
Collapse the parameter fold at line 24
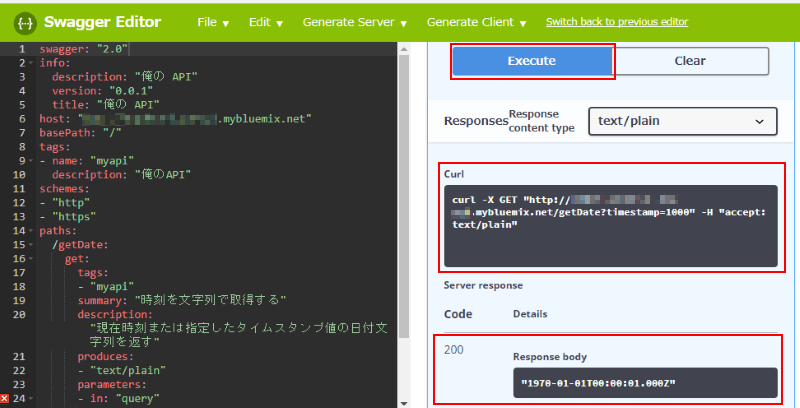coord(31,399)
